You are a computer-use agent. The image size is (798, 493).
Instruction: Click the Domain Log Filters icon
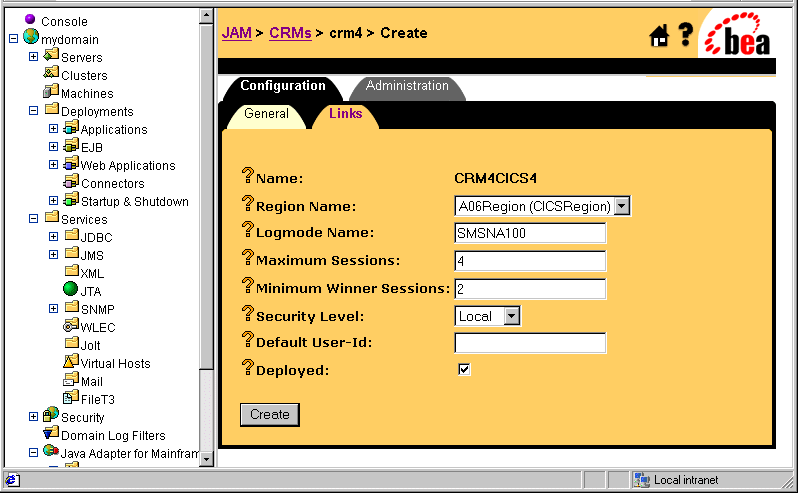pyautogui.click(x=51, y=432)
